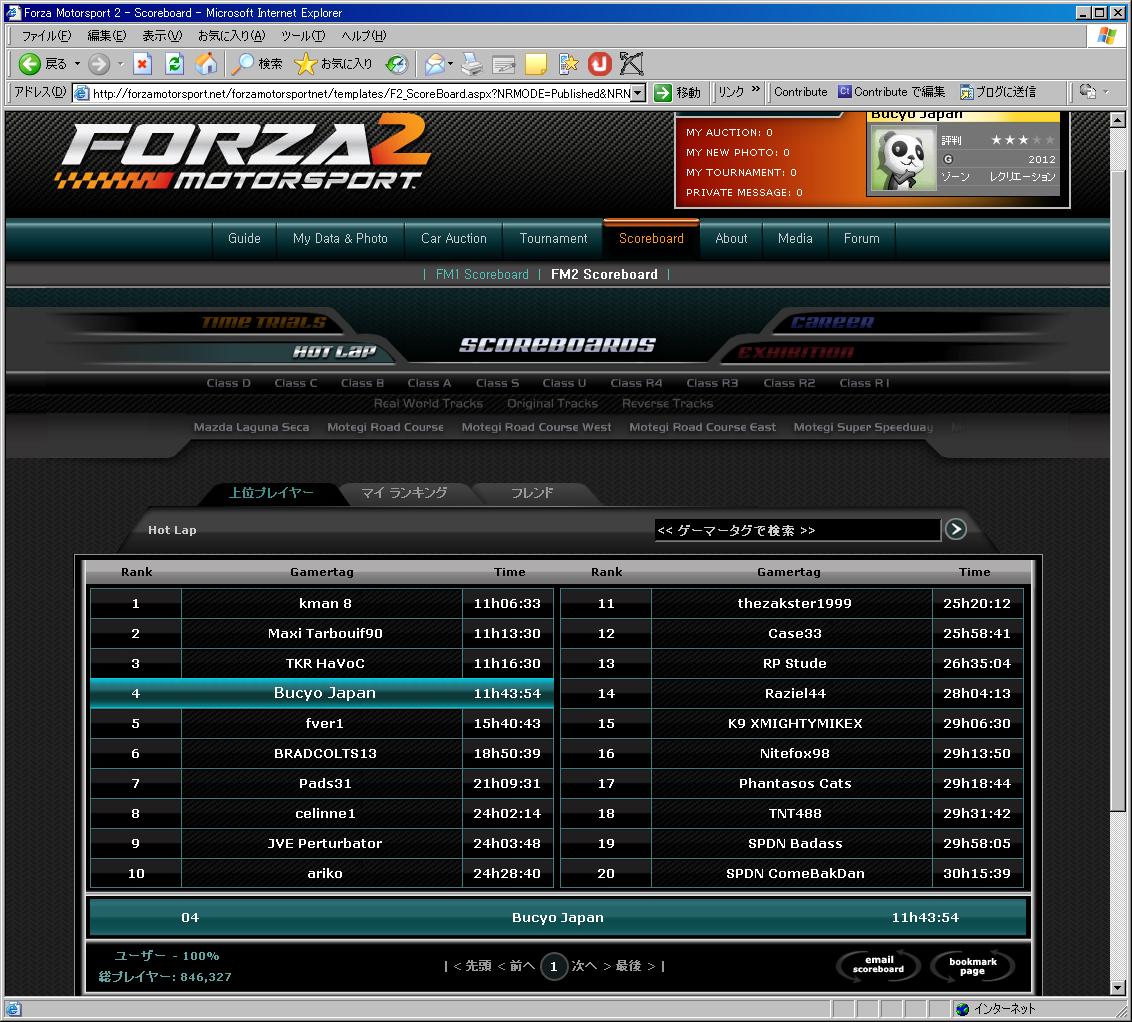Jump to last page via 最後 link

628,966
